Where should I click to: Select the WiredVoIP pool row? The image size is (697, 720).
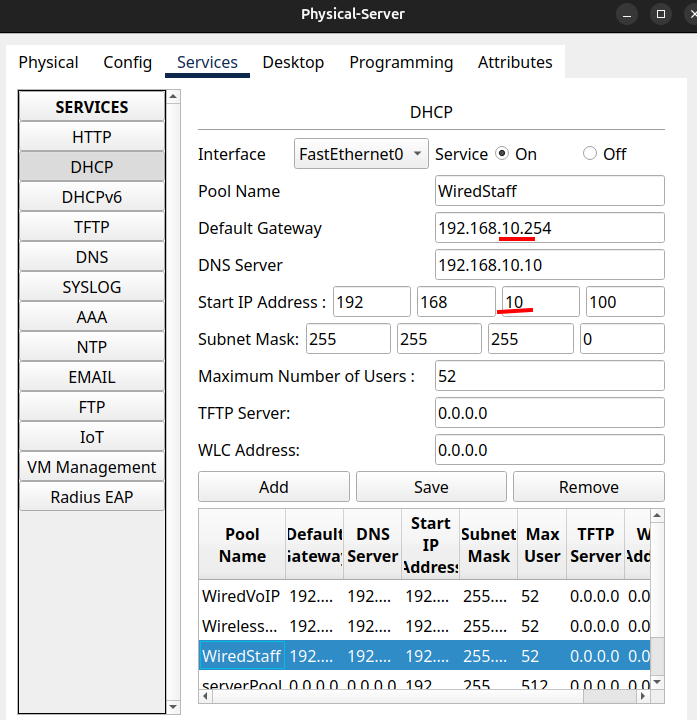coord(425,596)
